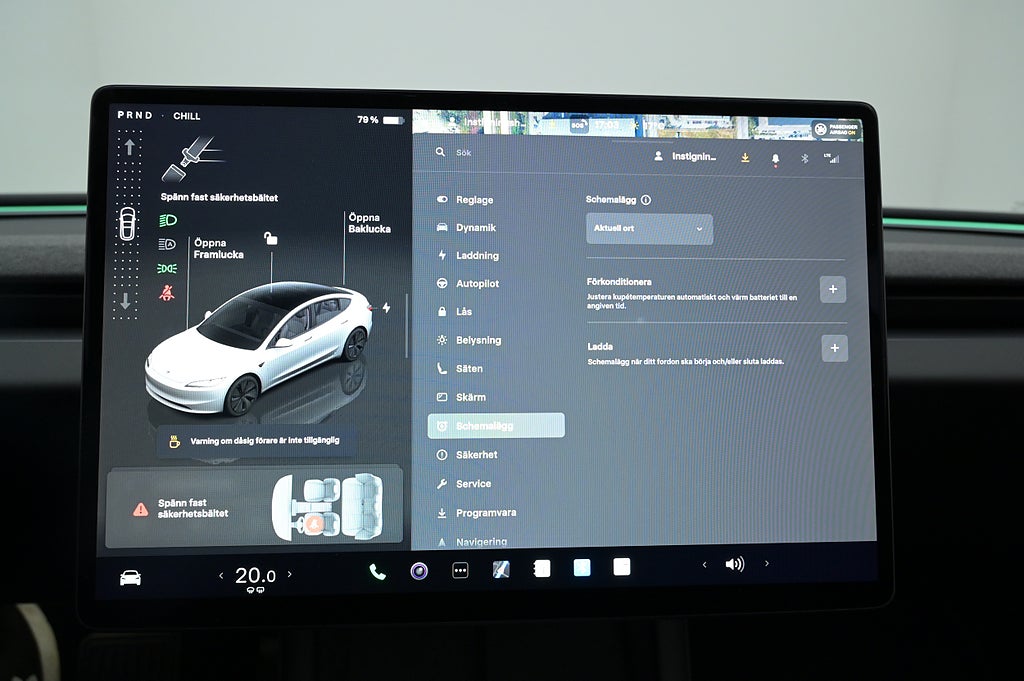Open the Bluetooth settings icon
Image resolution: width=1024 pixels, height=681 pixels.
tap(803, 158)
